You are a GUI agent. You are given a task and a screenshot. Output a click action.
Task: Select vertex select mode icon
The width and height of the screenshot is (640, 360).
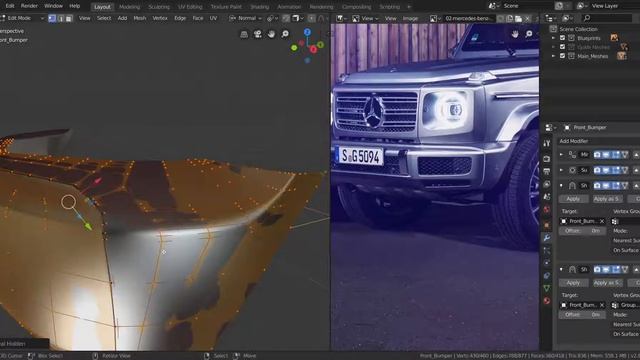pos(52,18)
